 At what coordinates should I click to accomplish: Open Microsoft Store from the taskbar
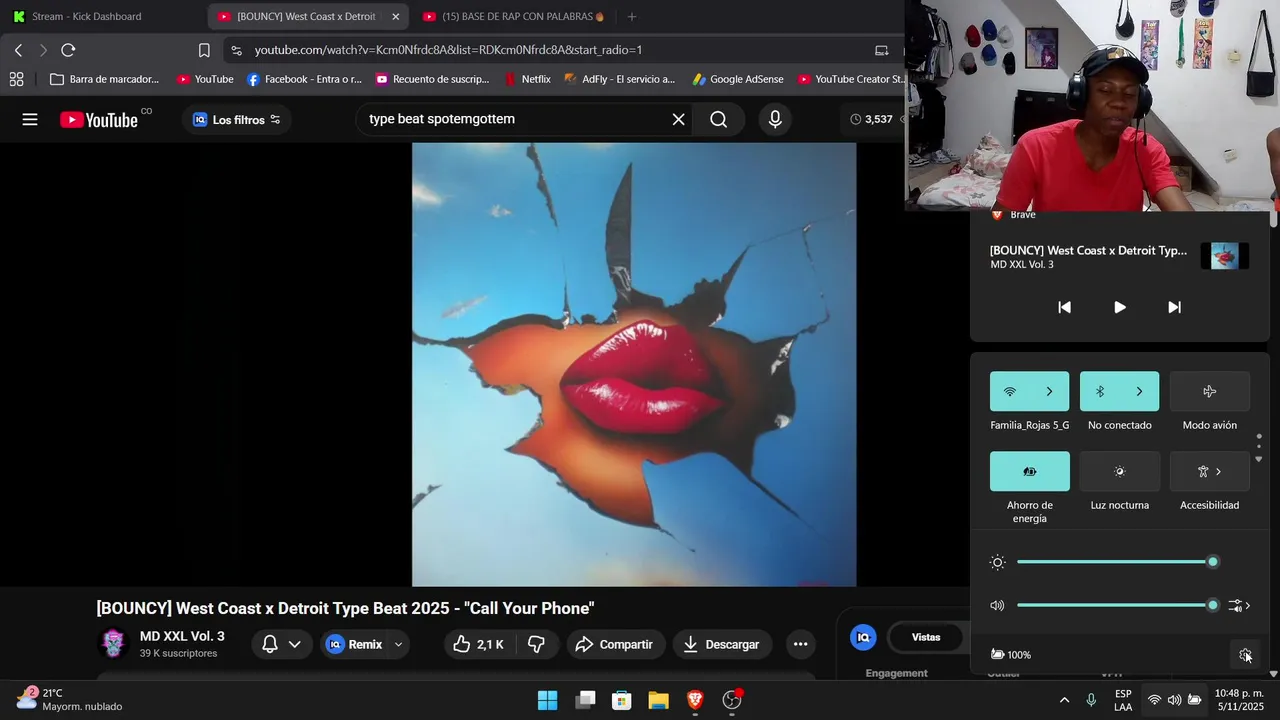tap(622, 700)
